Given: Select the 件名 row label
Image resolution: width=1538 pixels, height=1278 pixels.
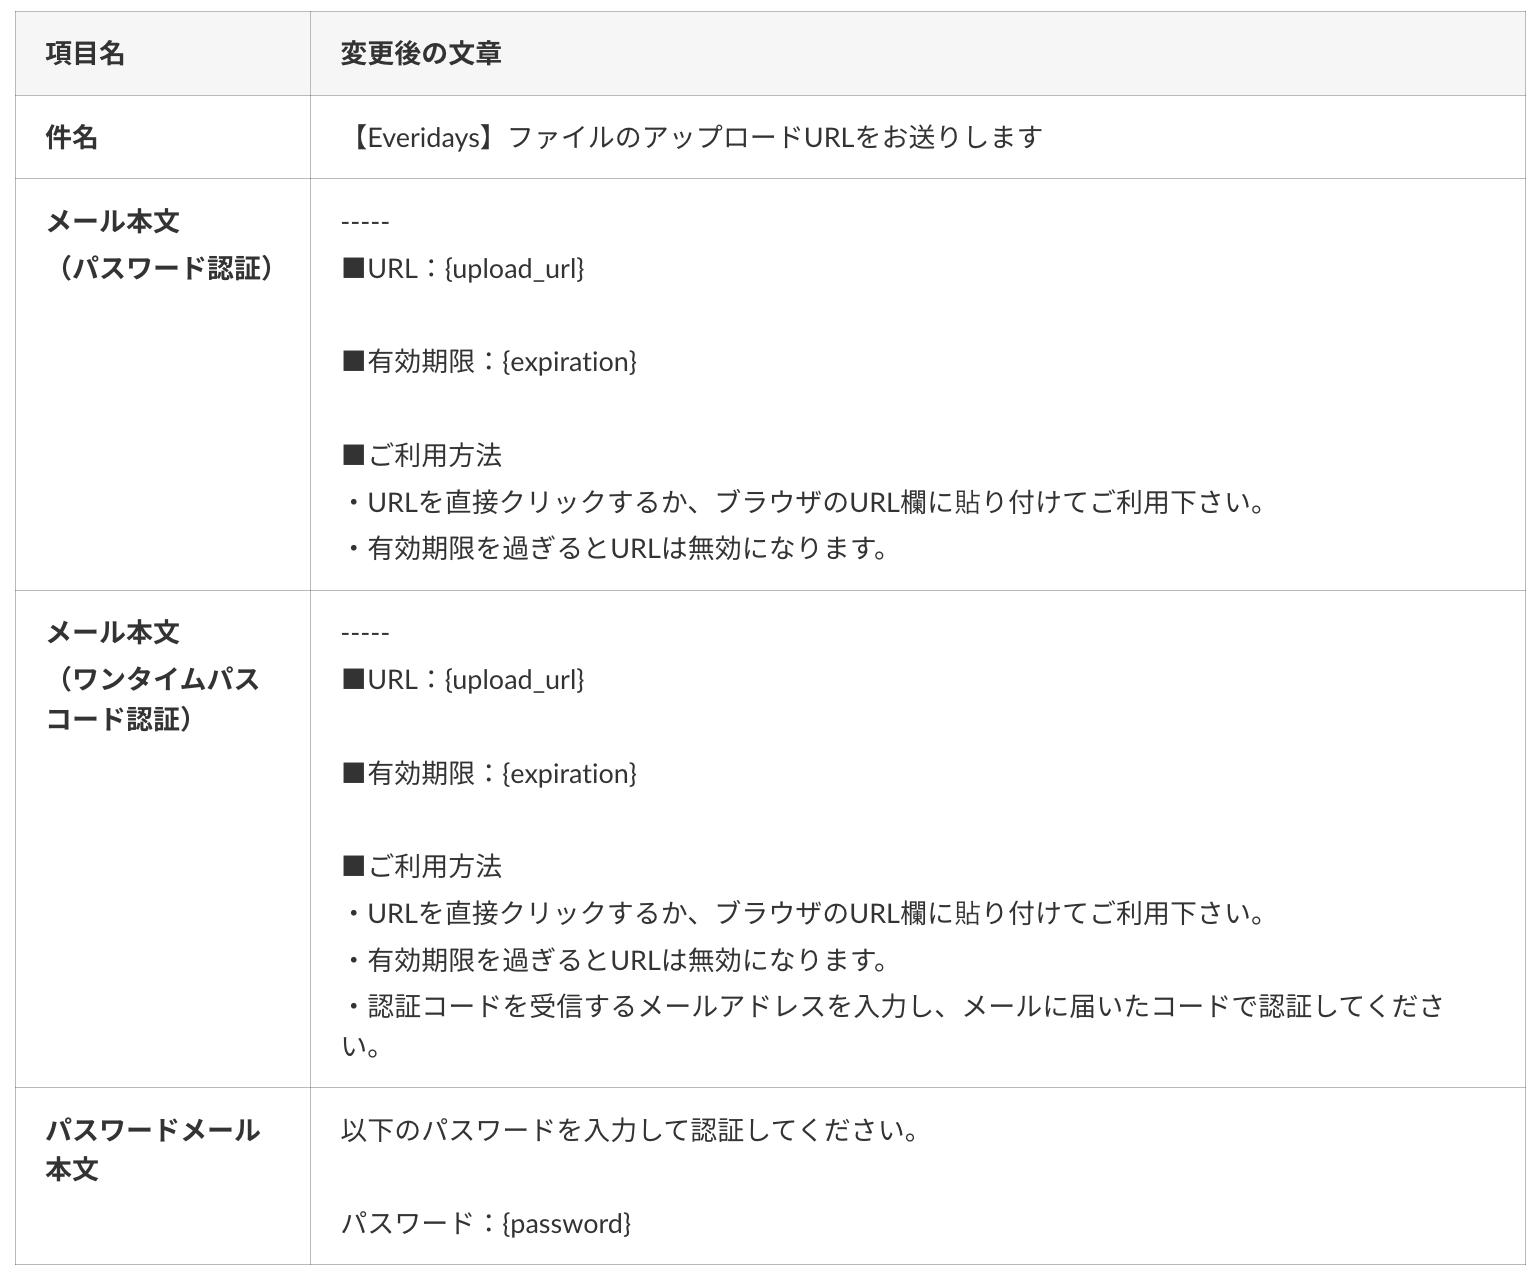Looking at the screenshot, I should [72, 137].
